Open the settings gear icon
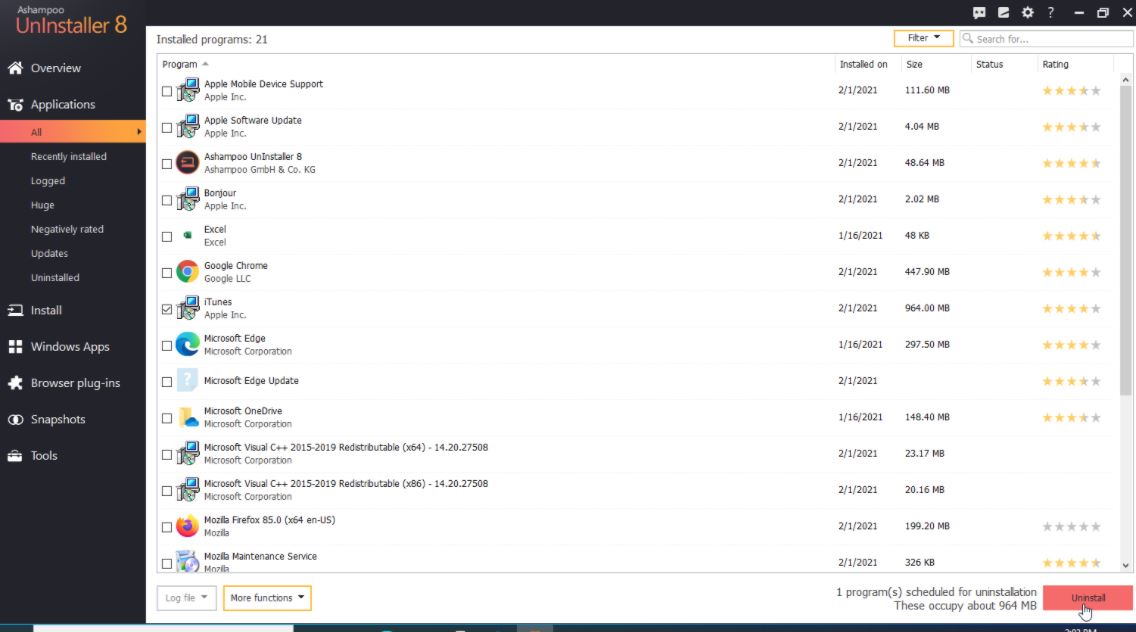This screenshot has width=1136, height=632. coord(1027,12)
